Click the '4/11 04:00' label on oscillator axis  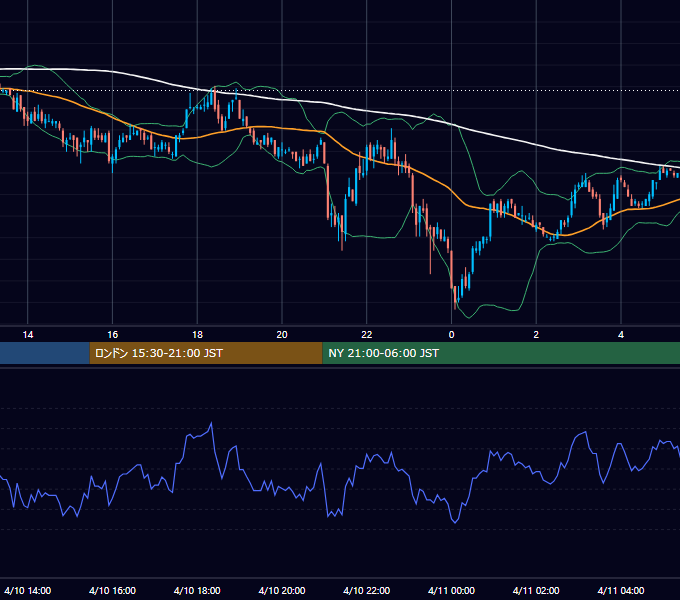(x=621, y=590)
